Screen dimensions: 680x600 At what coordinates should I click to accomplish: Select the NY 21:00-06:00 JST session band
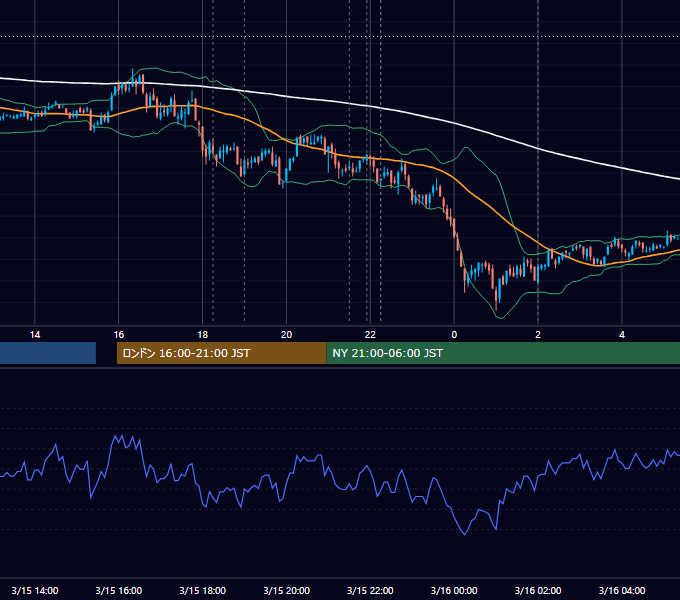pyautogui.click(x=503, y=353)
